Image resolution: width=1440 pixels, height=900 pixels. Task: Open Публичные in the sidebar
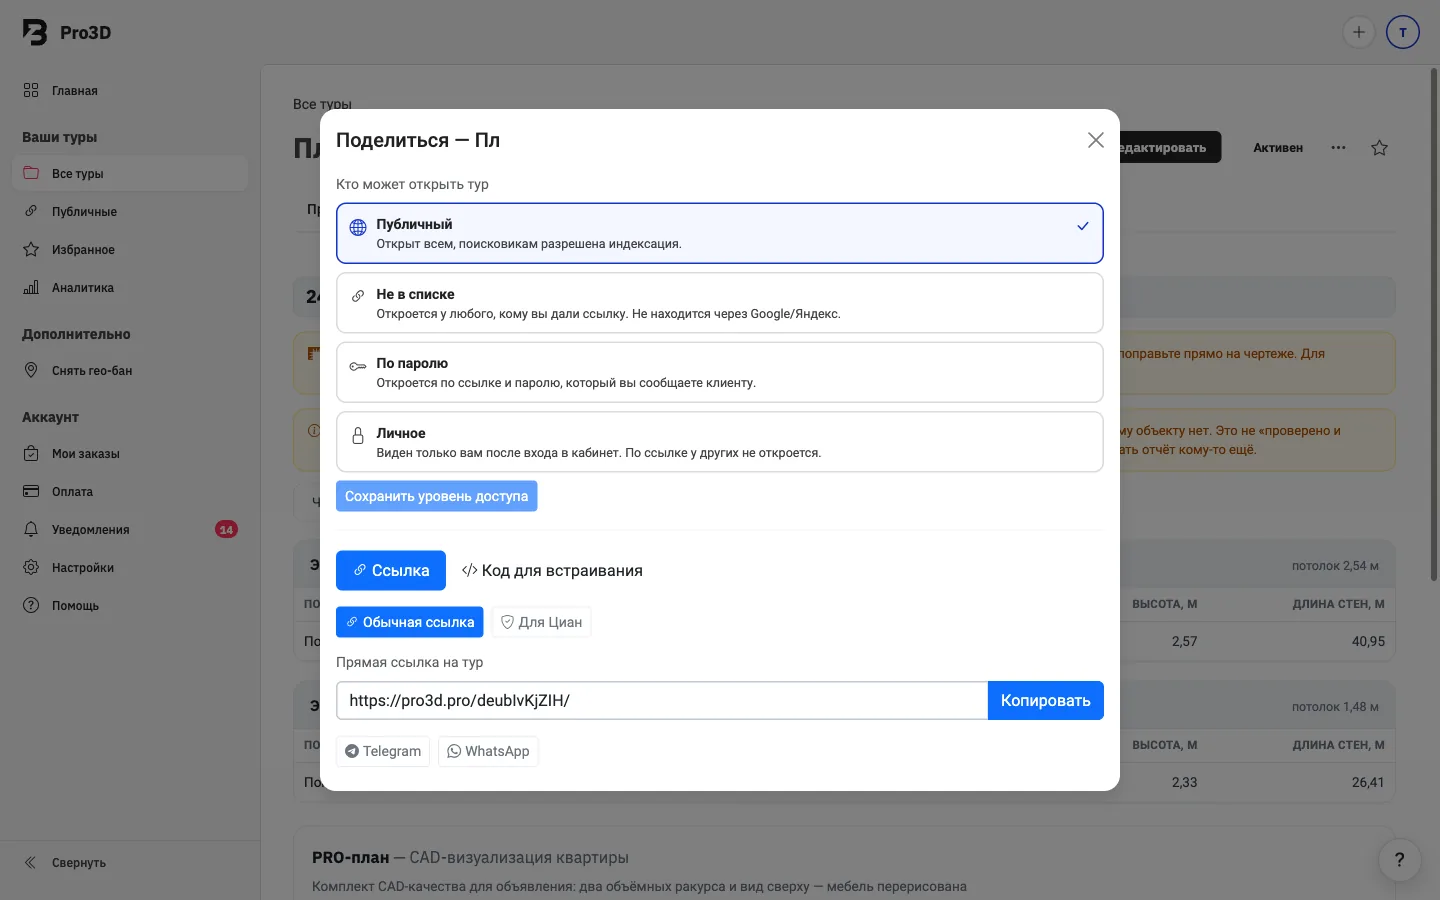[130, 211]
